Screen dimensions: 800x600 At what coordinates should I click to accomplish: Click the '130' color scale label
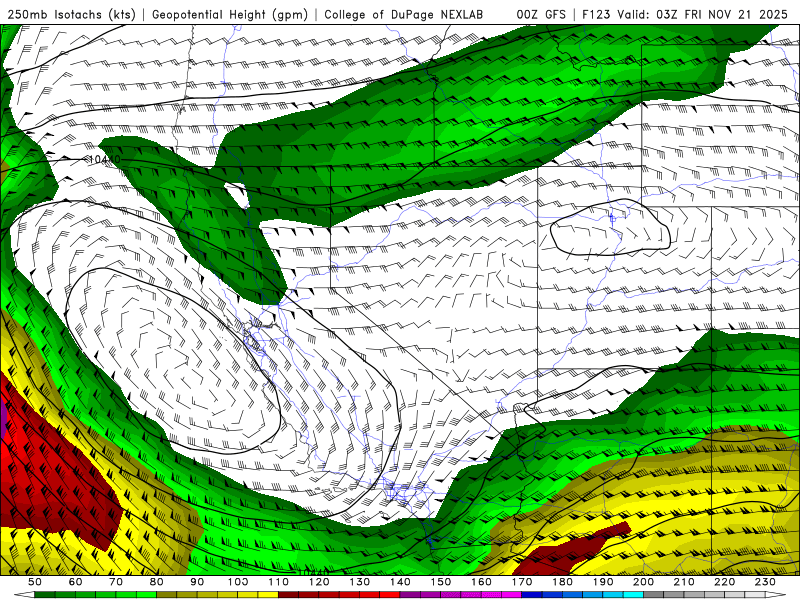(359, 582)
